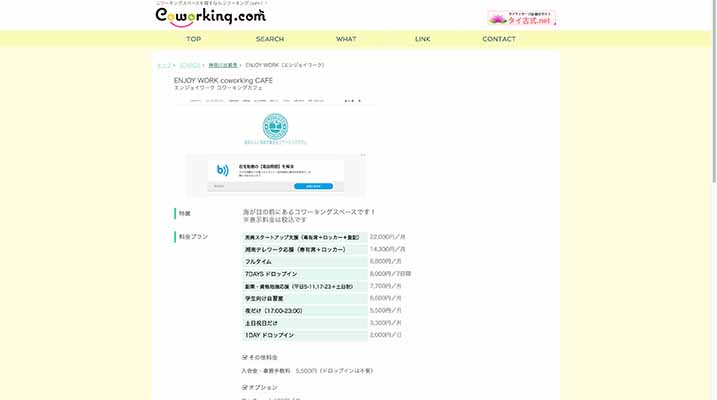Click the トップ breadcrumb link
The width and height of the screenshot is (717, 400).
164,65
